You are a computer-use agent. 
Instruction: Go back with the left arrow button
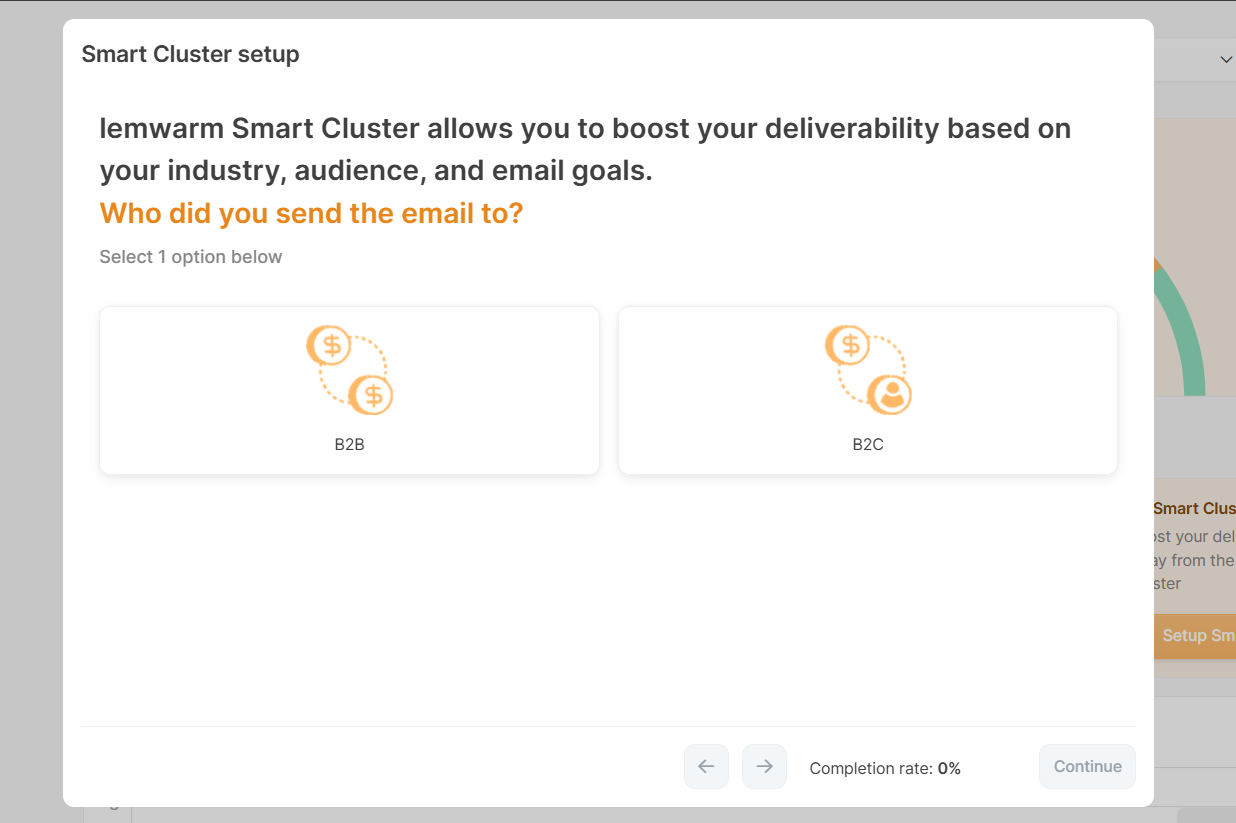click(x=706, y=766)
